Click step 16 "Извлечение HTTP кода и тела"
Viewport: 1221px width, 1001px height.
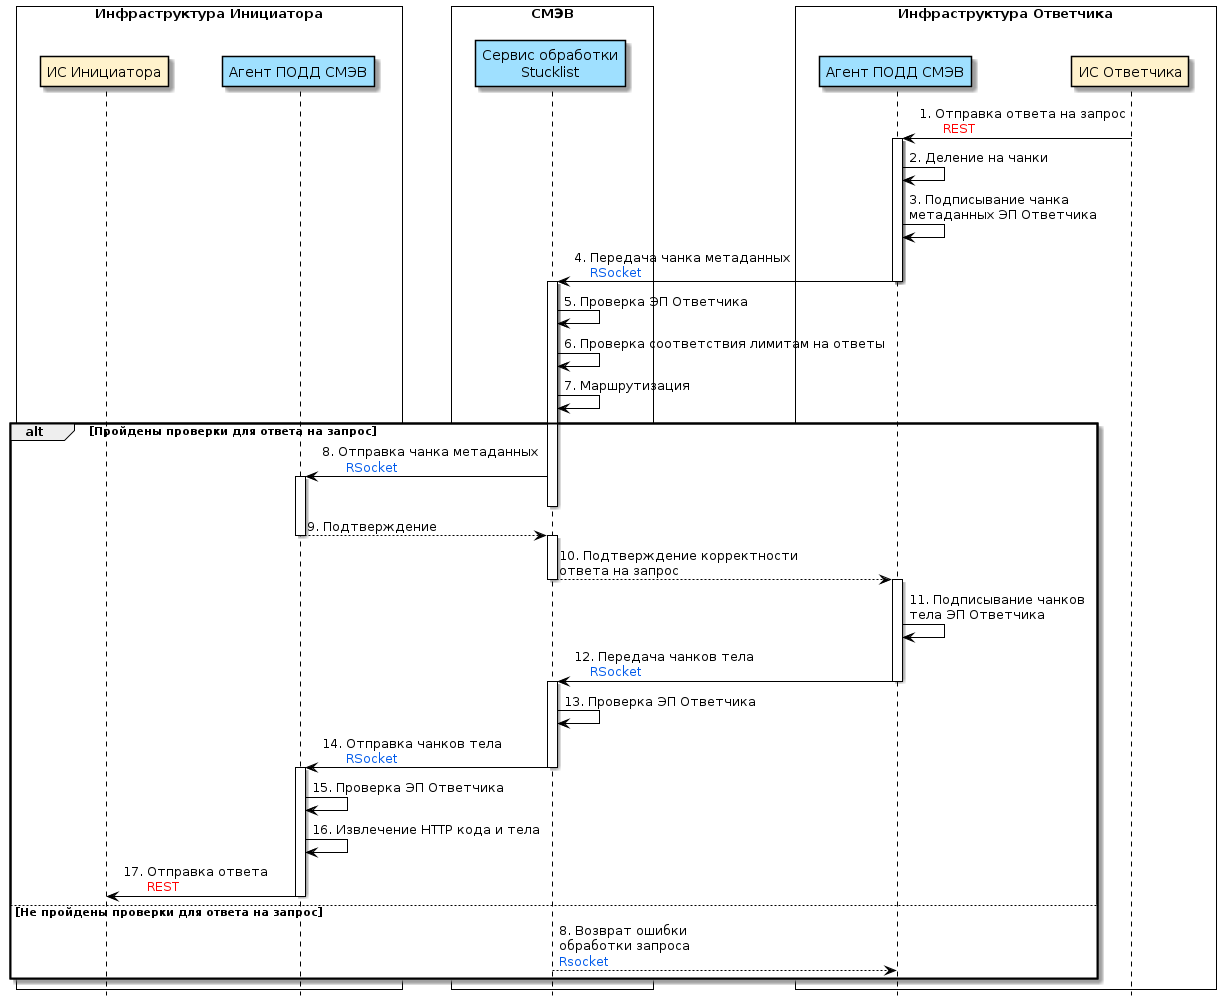[426, 830]
